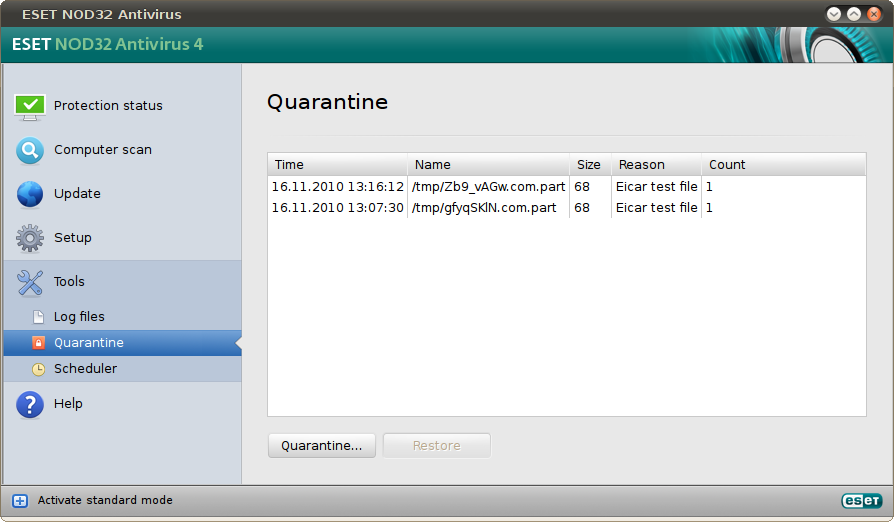Screen dimensions: 894x522
Task: Select Quarantine in the sidebar
Action: [x=122, y=343]
